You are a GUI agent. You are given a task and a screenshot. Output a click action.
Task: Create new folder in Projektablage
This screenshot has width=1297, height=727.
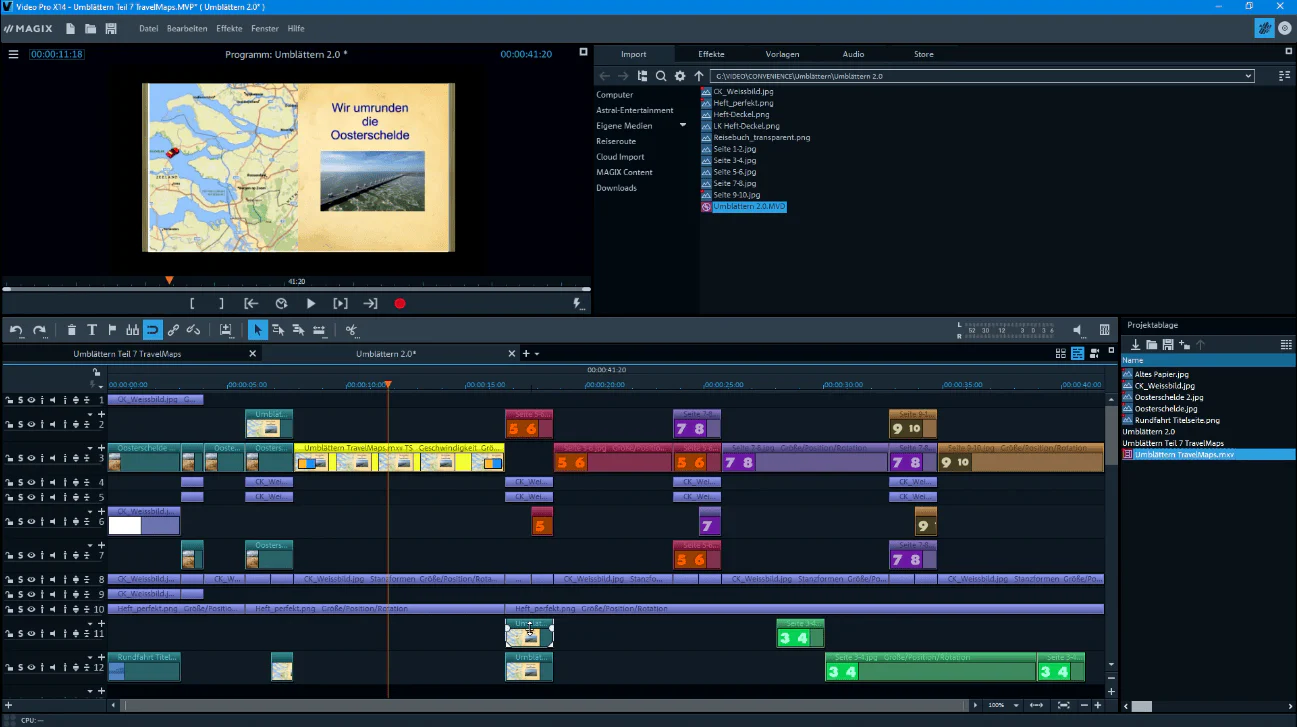pos(1184,345)
